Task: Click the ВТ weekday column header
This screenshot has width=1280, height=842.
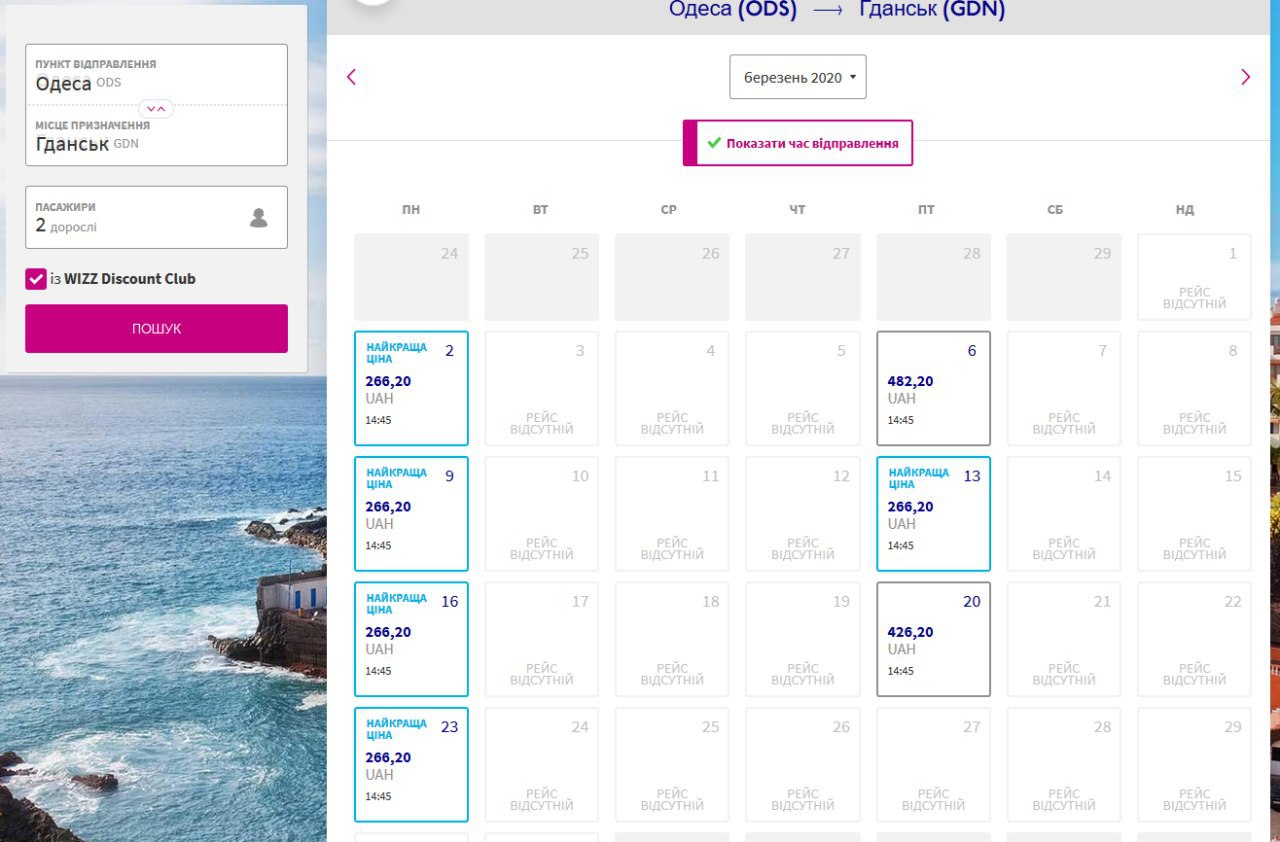Action: [x=541, y=210]
